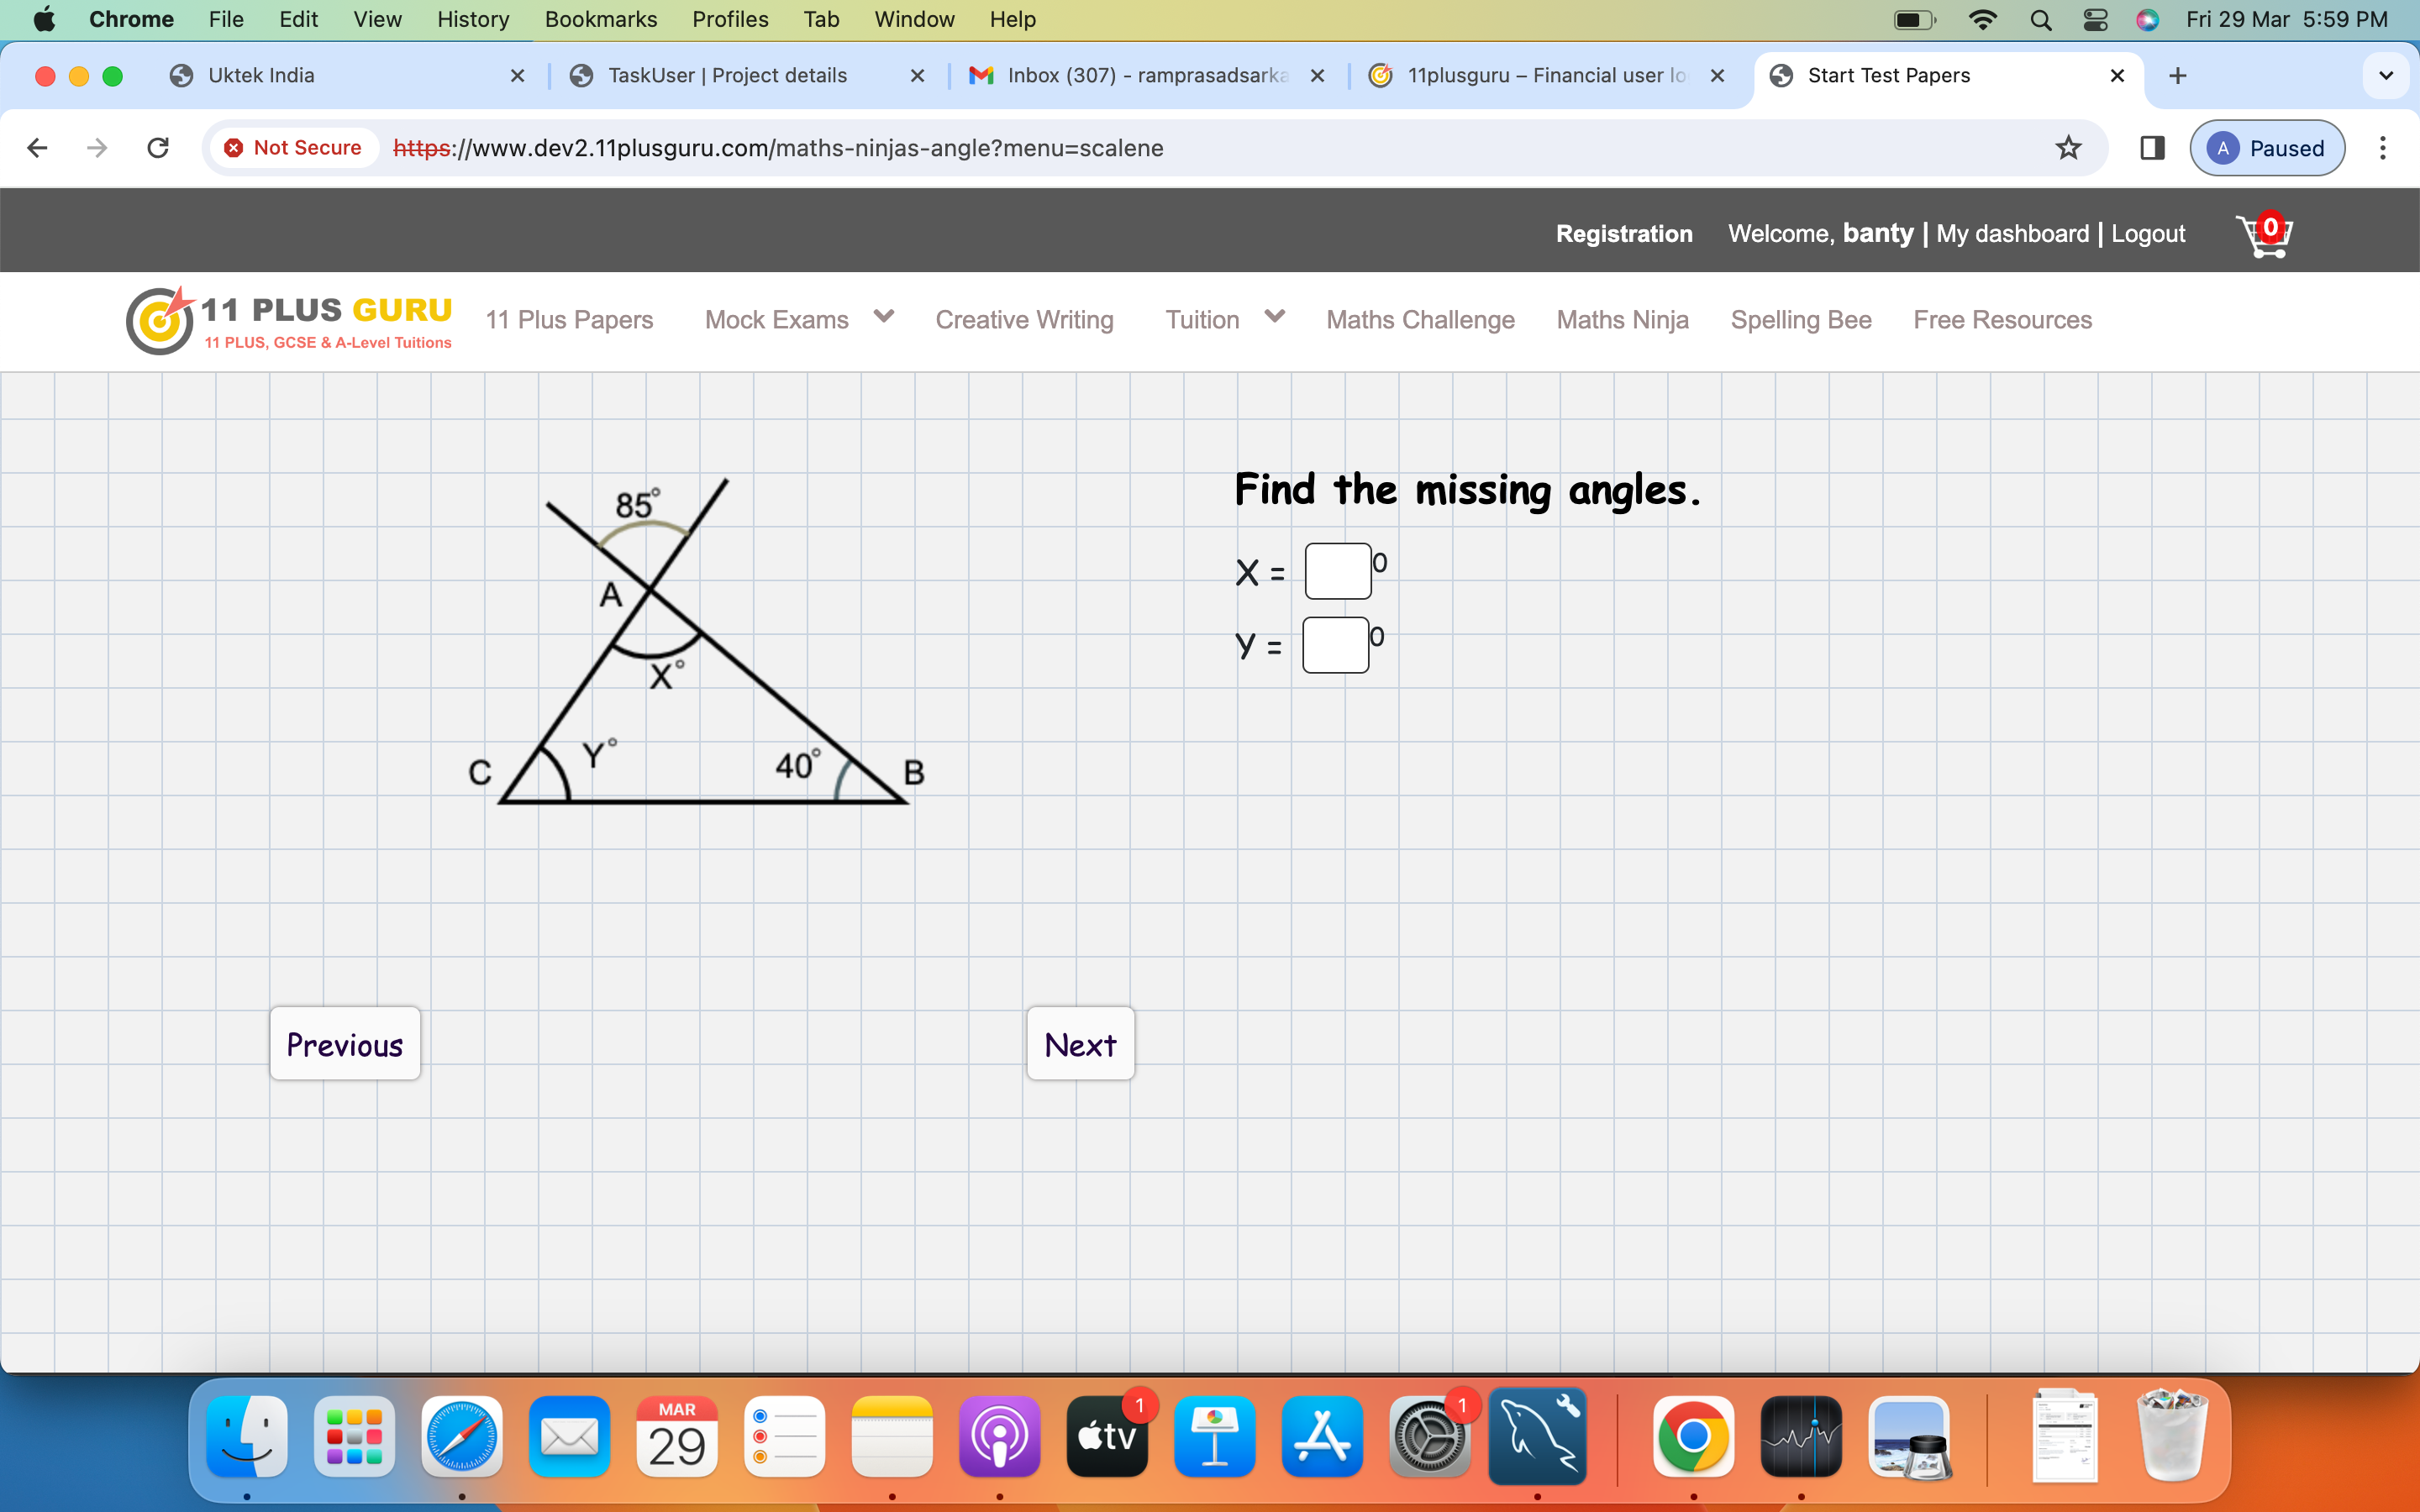Click the browser back arrow

(38, 148)
